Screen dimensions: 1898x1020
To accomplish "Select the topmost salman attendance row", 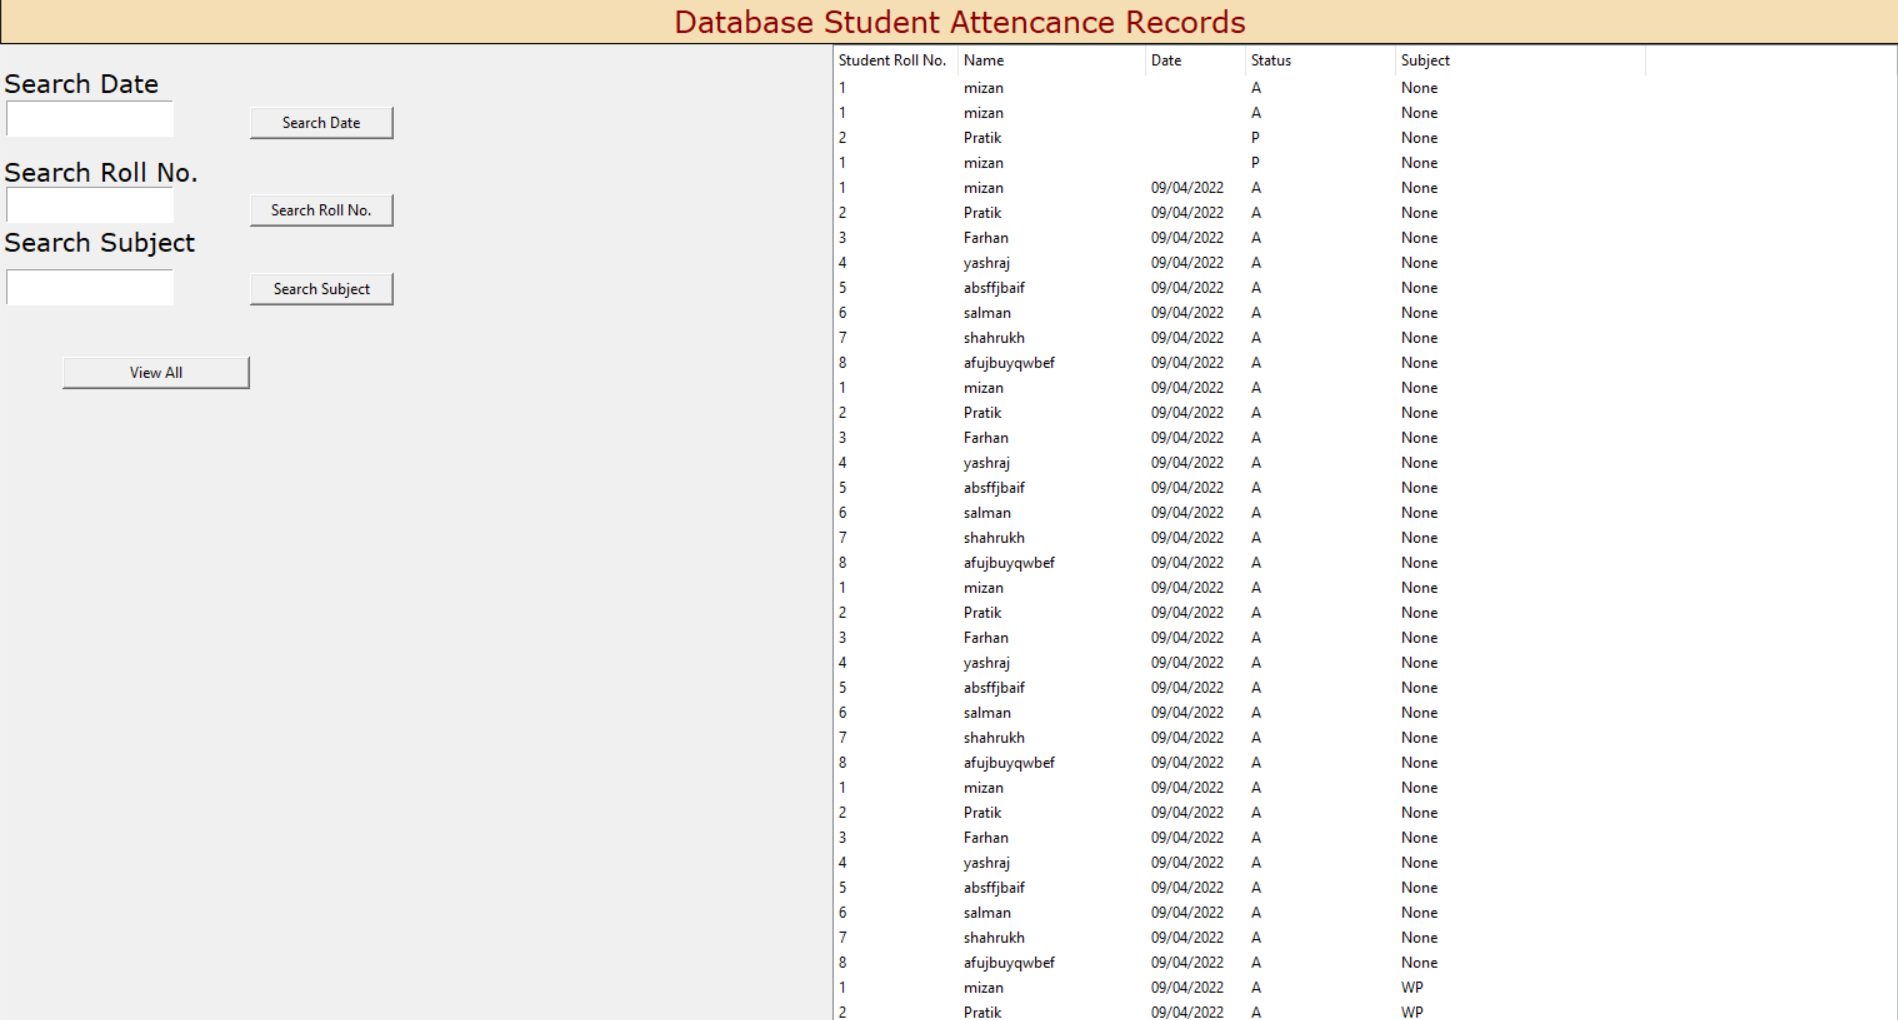I will point(987,313).
